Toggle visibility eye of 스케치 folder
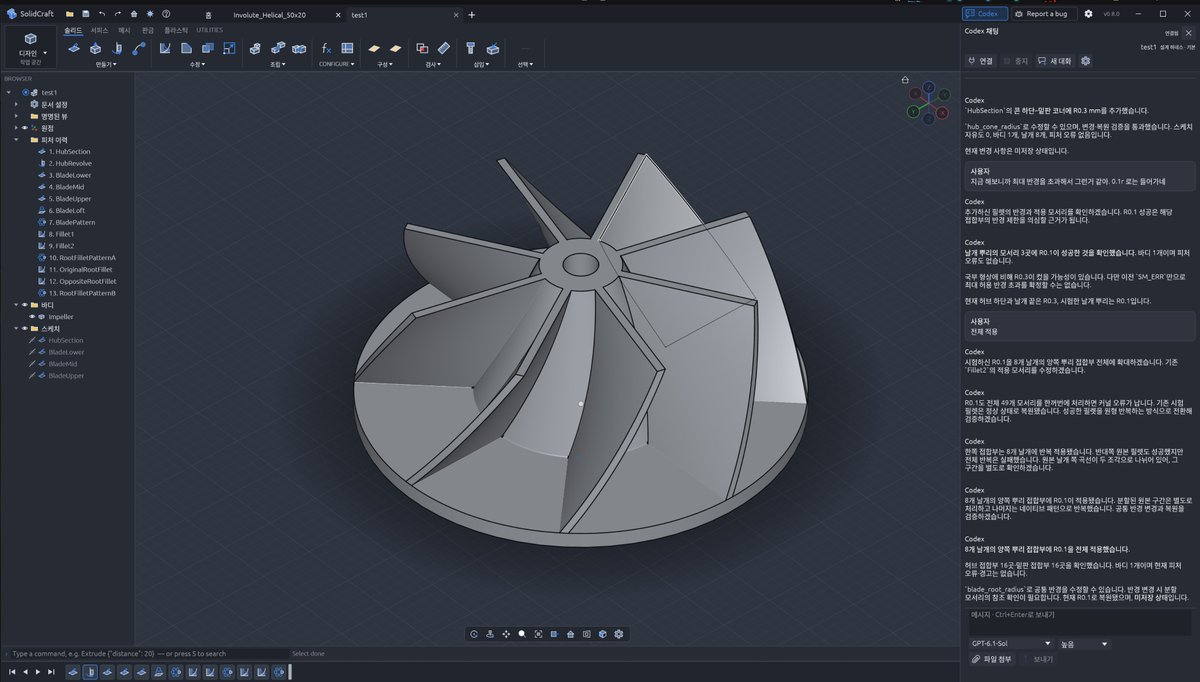 point(24,328)
